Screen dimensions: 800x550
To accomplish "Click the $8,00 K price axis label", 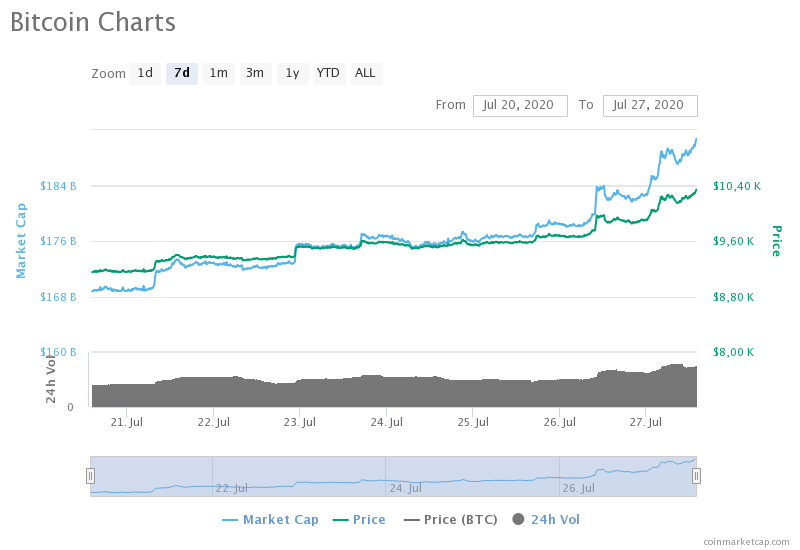I will 733,352.
